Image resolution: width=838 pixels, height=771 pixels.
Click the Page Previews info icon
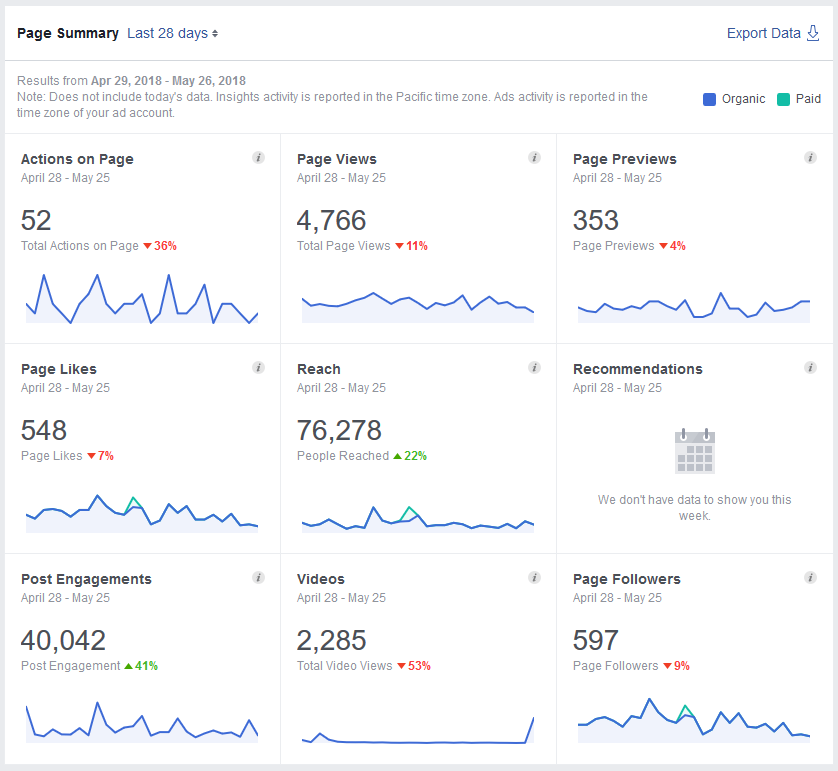[x=810, y=158]
